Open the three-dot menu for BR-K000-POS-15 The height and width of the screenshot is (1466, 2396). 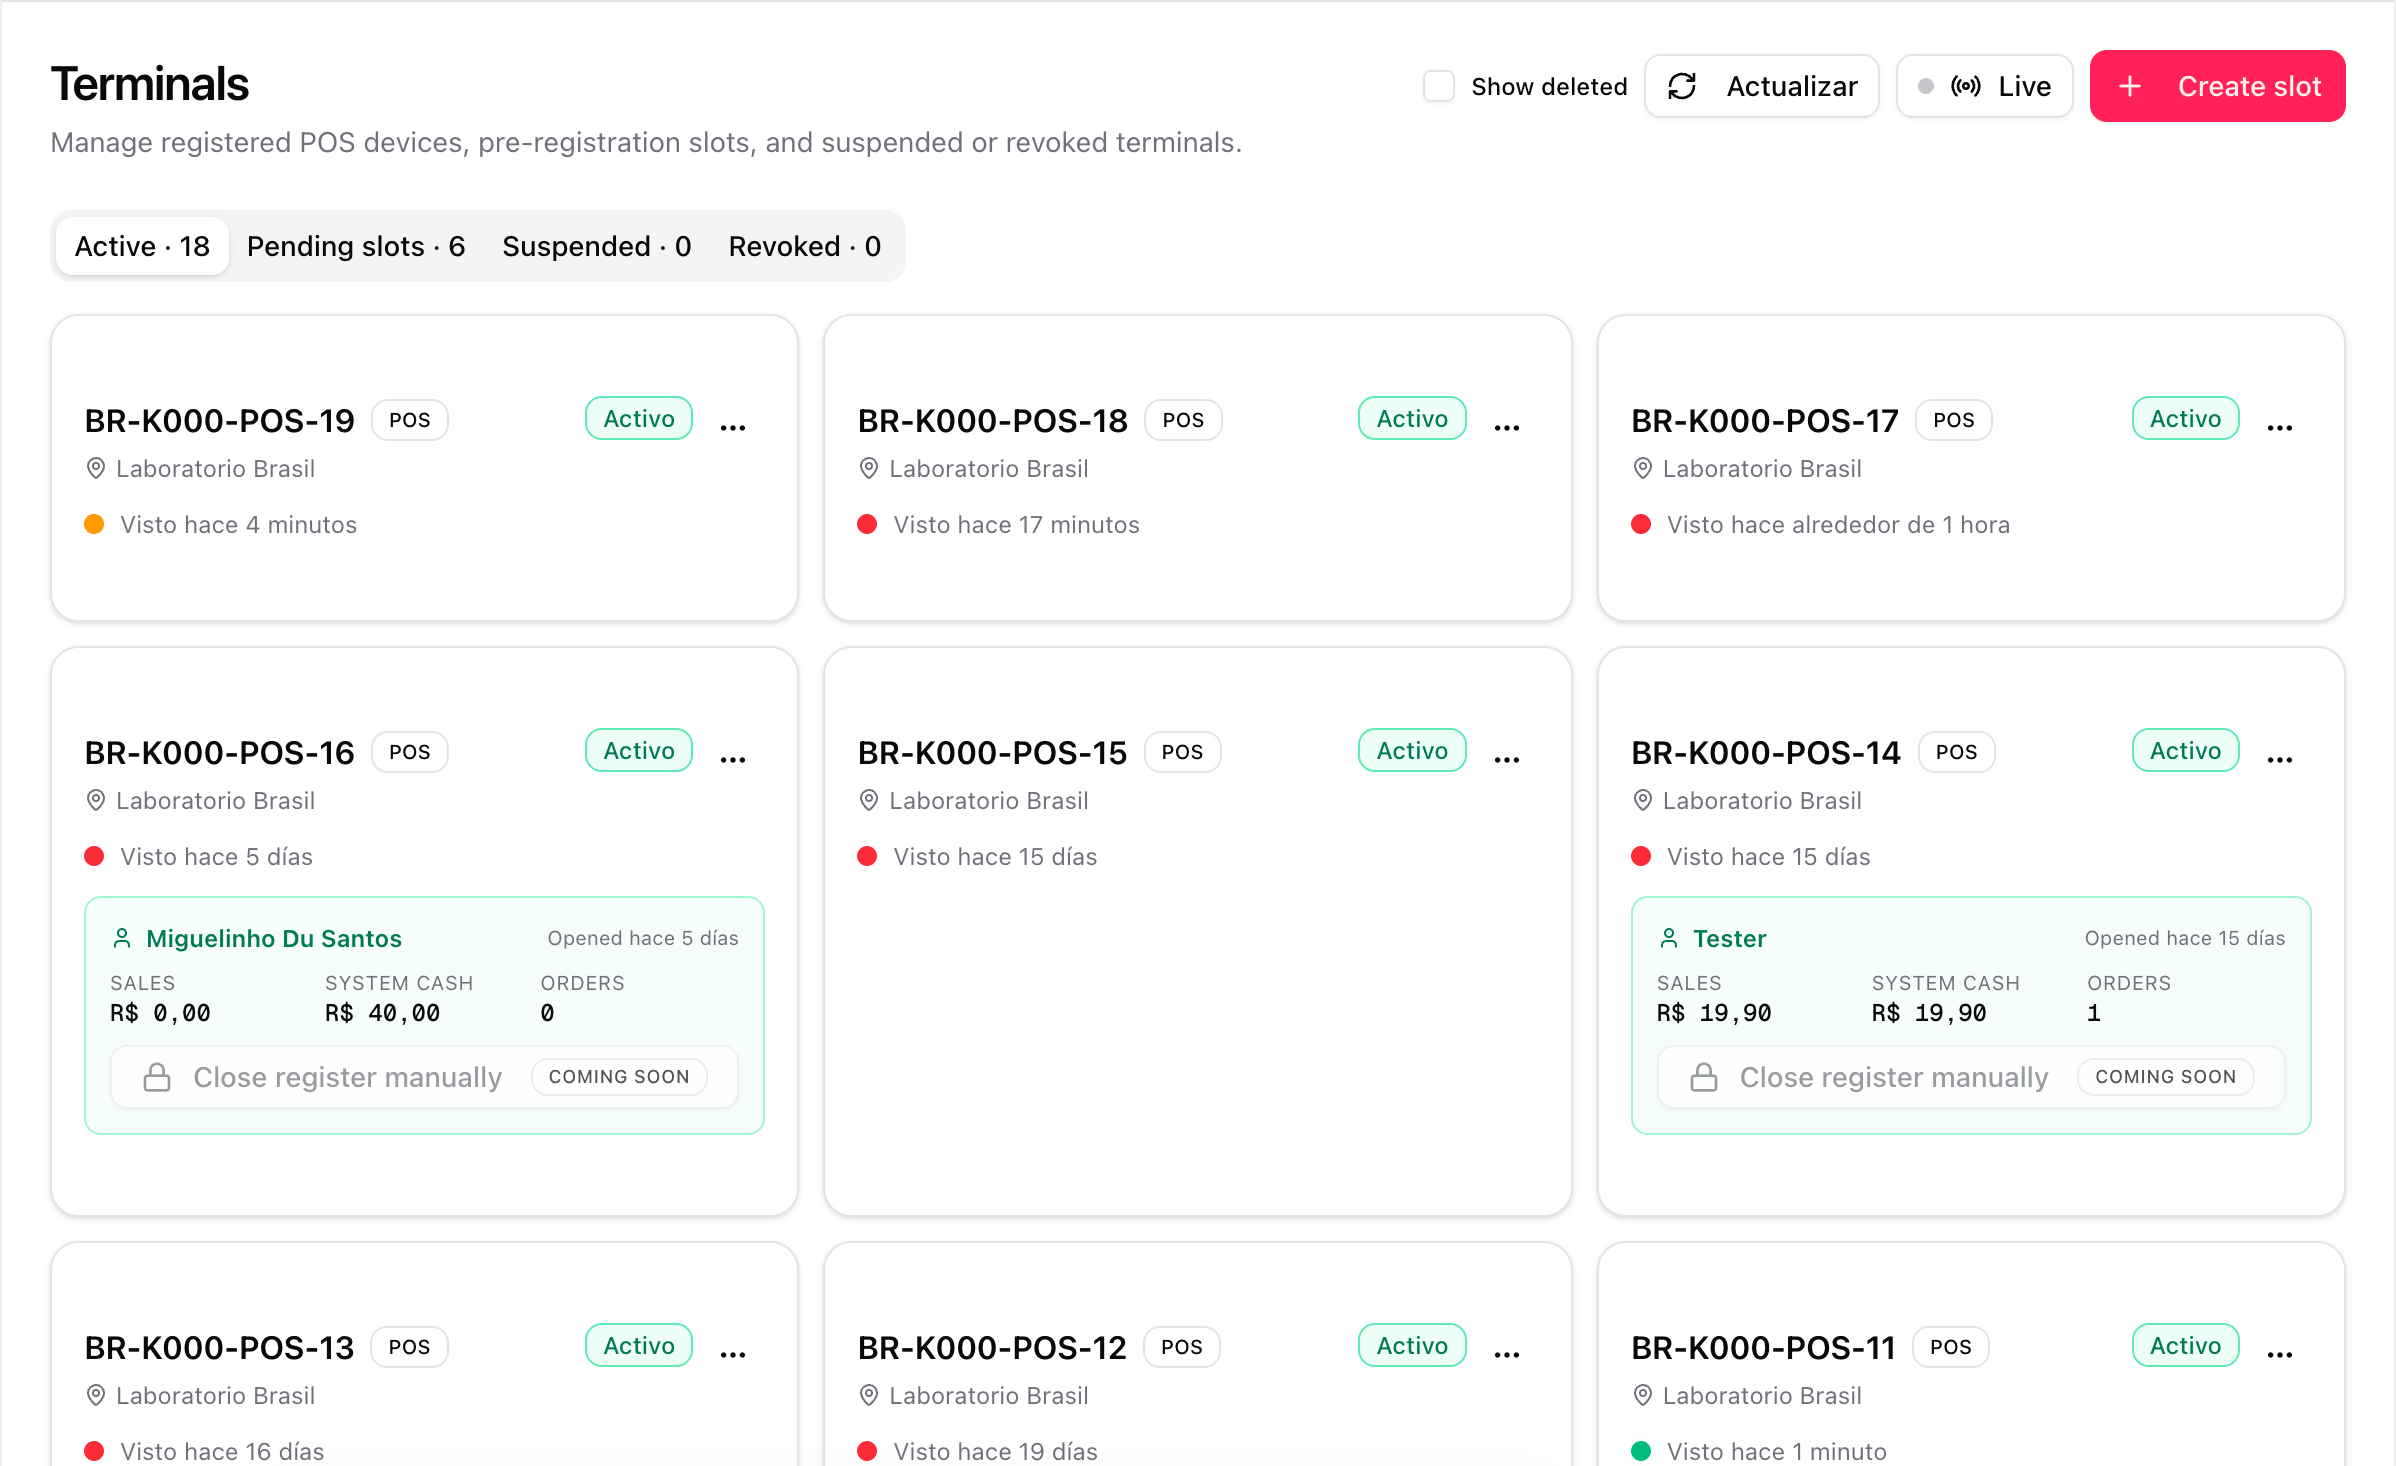[x=1506, y=759]
